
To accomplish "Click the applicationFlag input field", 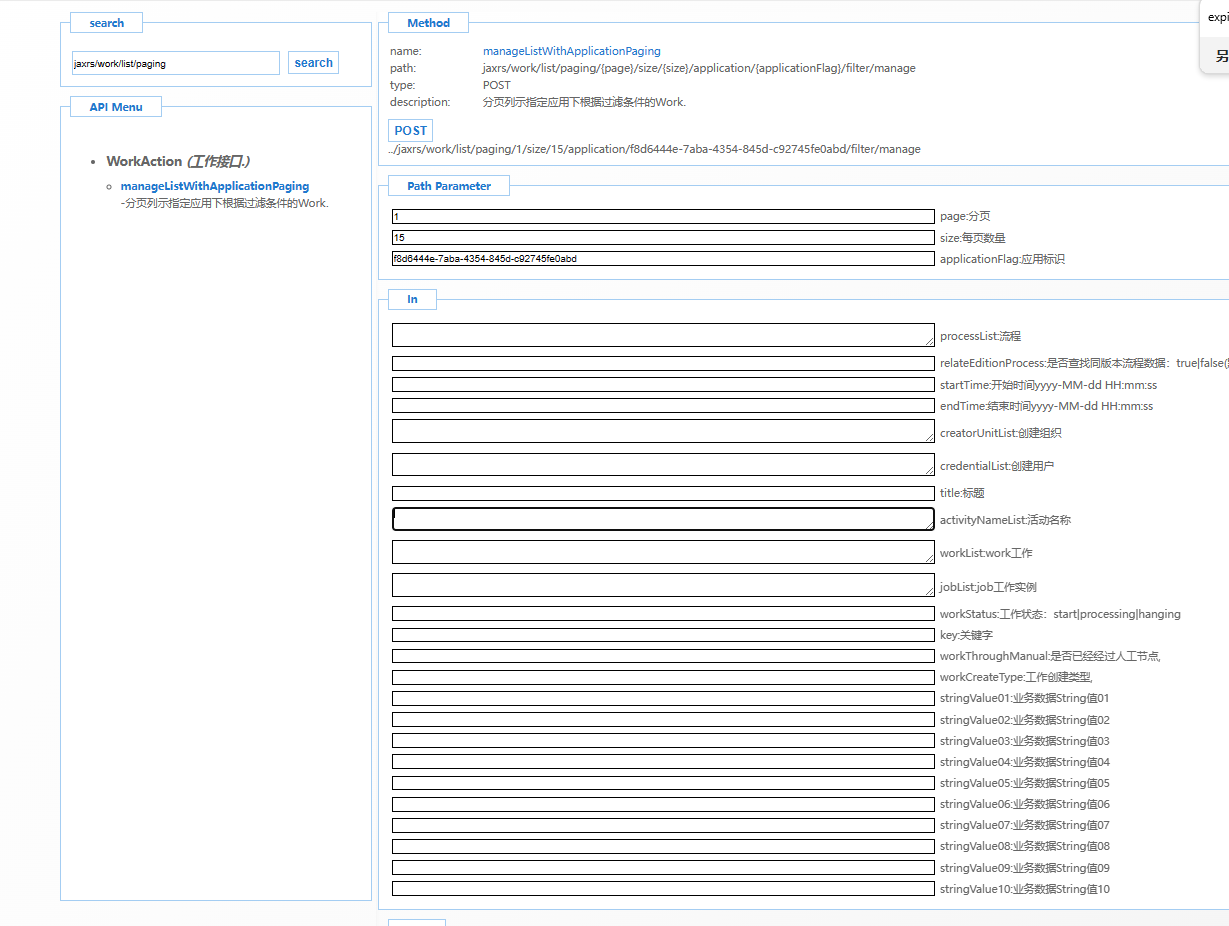I will tap(662, 259).
